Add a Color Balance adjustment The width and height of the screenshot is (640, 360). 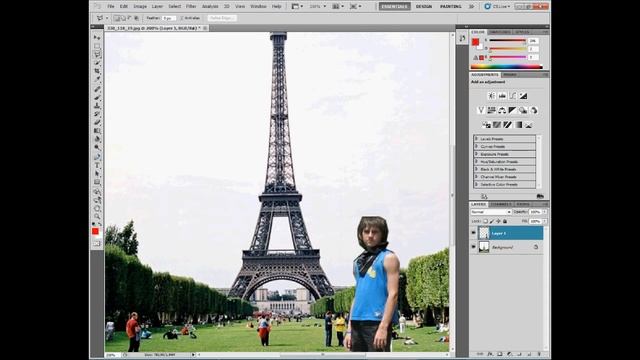pyautogui.click(x=502, y=110)
